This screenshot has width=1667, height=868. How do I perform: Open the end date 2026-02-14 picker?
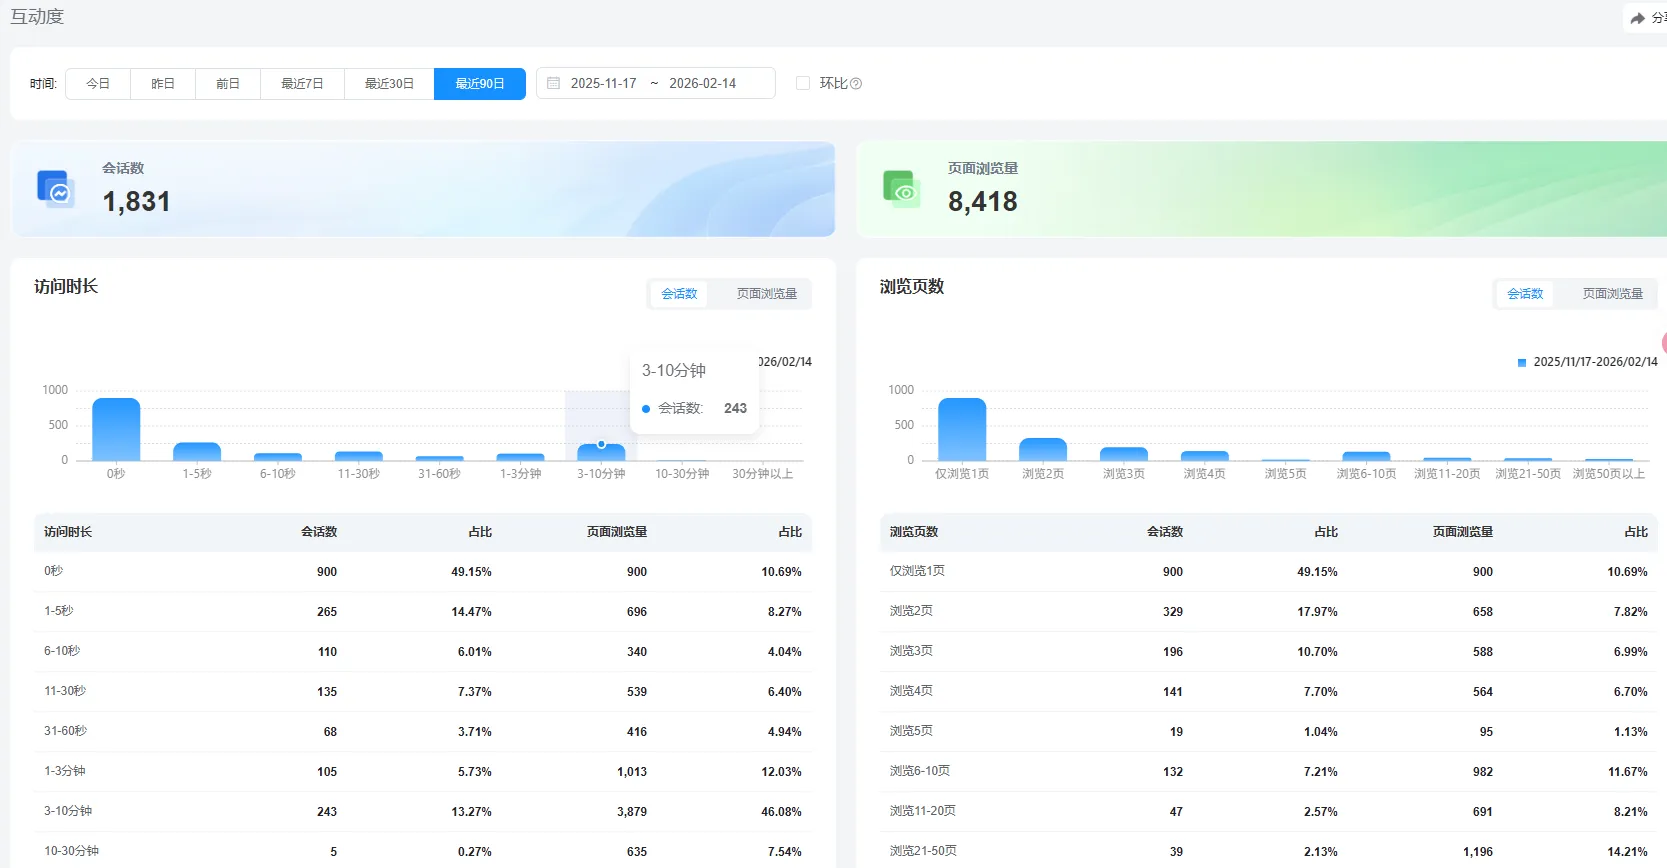(x=702, y=83)
